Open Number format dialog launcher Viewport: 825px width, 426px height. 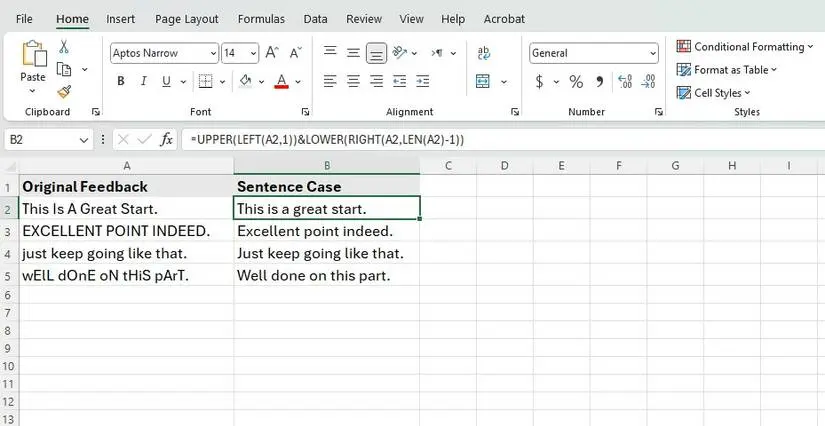tap(658, 111)
